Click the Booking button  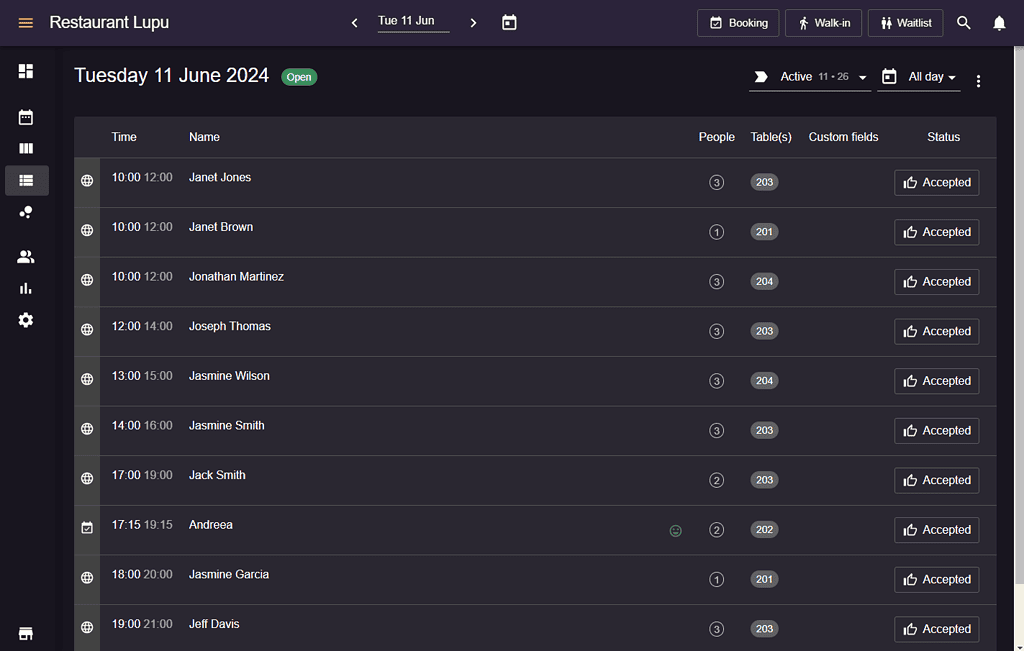pyautogui.click(x=738, y=23)
